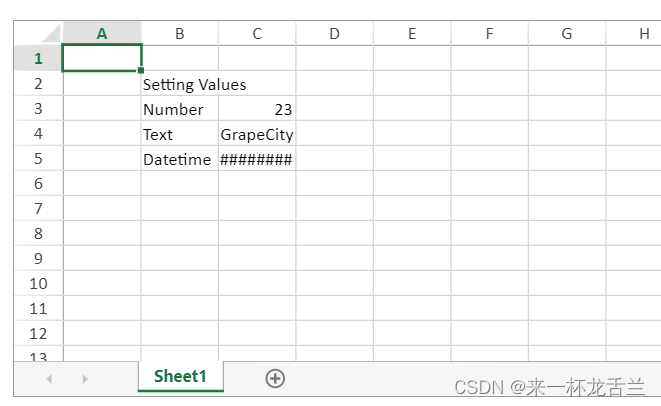The image size is (661, 406).
Task: Select column C header
Action: click(x=257, y=34)
